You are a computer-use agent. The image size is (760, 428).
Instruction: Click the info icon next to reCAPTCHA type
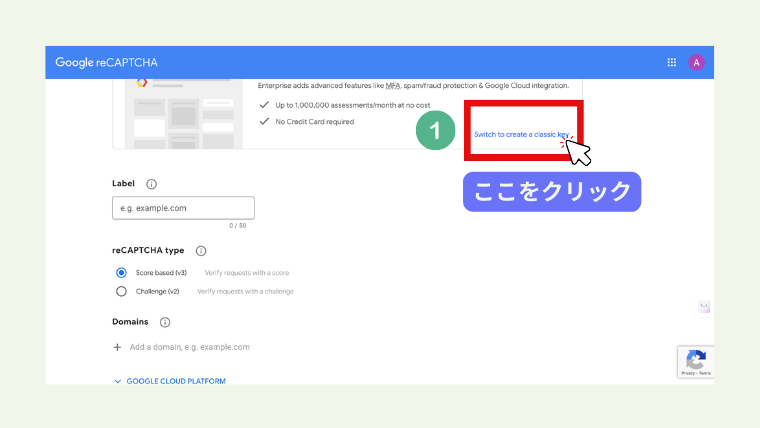coord(201,250)
